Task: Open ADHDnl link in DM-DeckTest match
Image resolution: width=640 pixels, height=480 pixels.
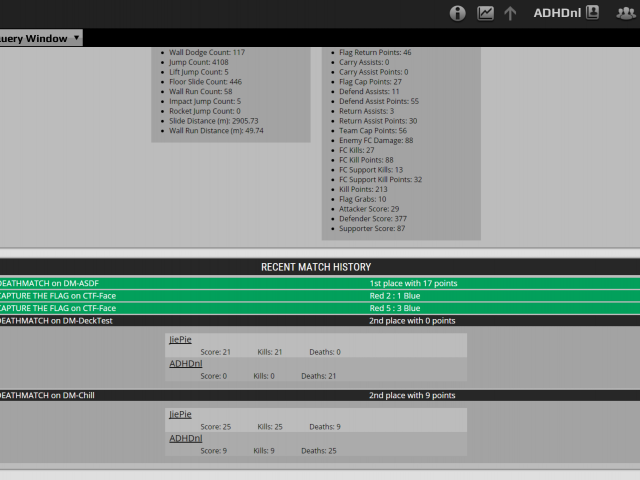Action: click(185, 364)
